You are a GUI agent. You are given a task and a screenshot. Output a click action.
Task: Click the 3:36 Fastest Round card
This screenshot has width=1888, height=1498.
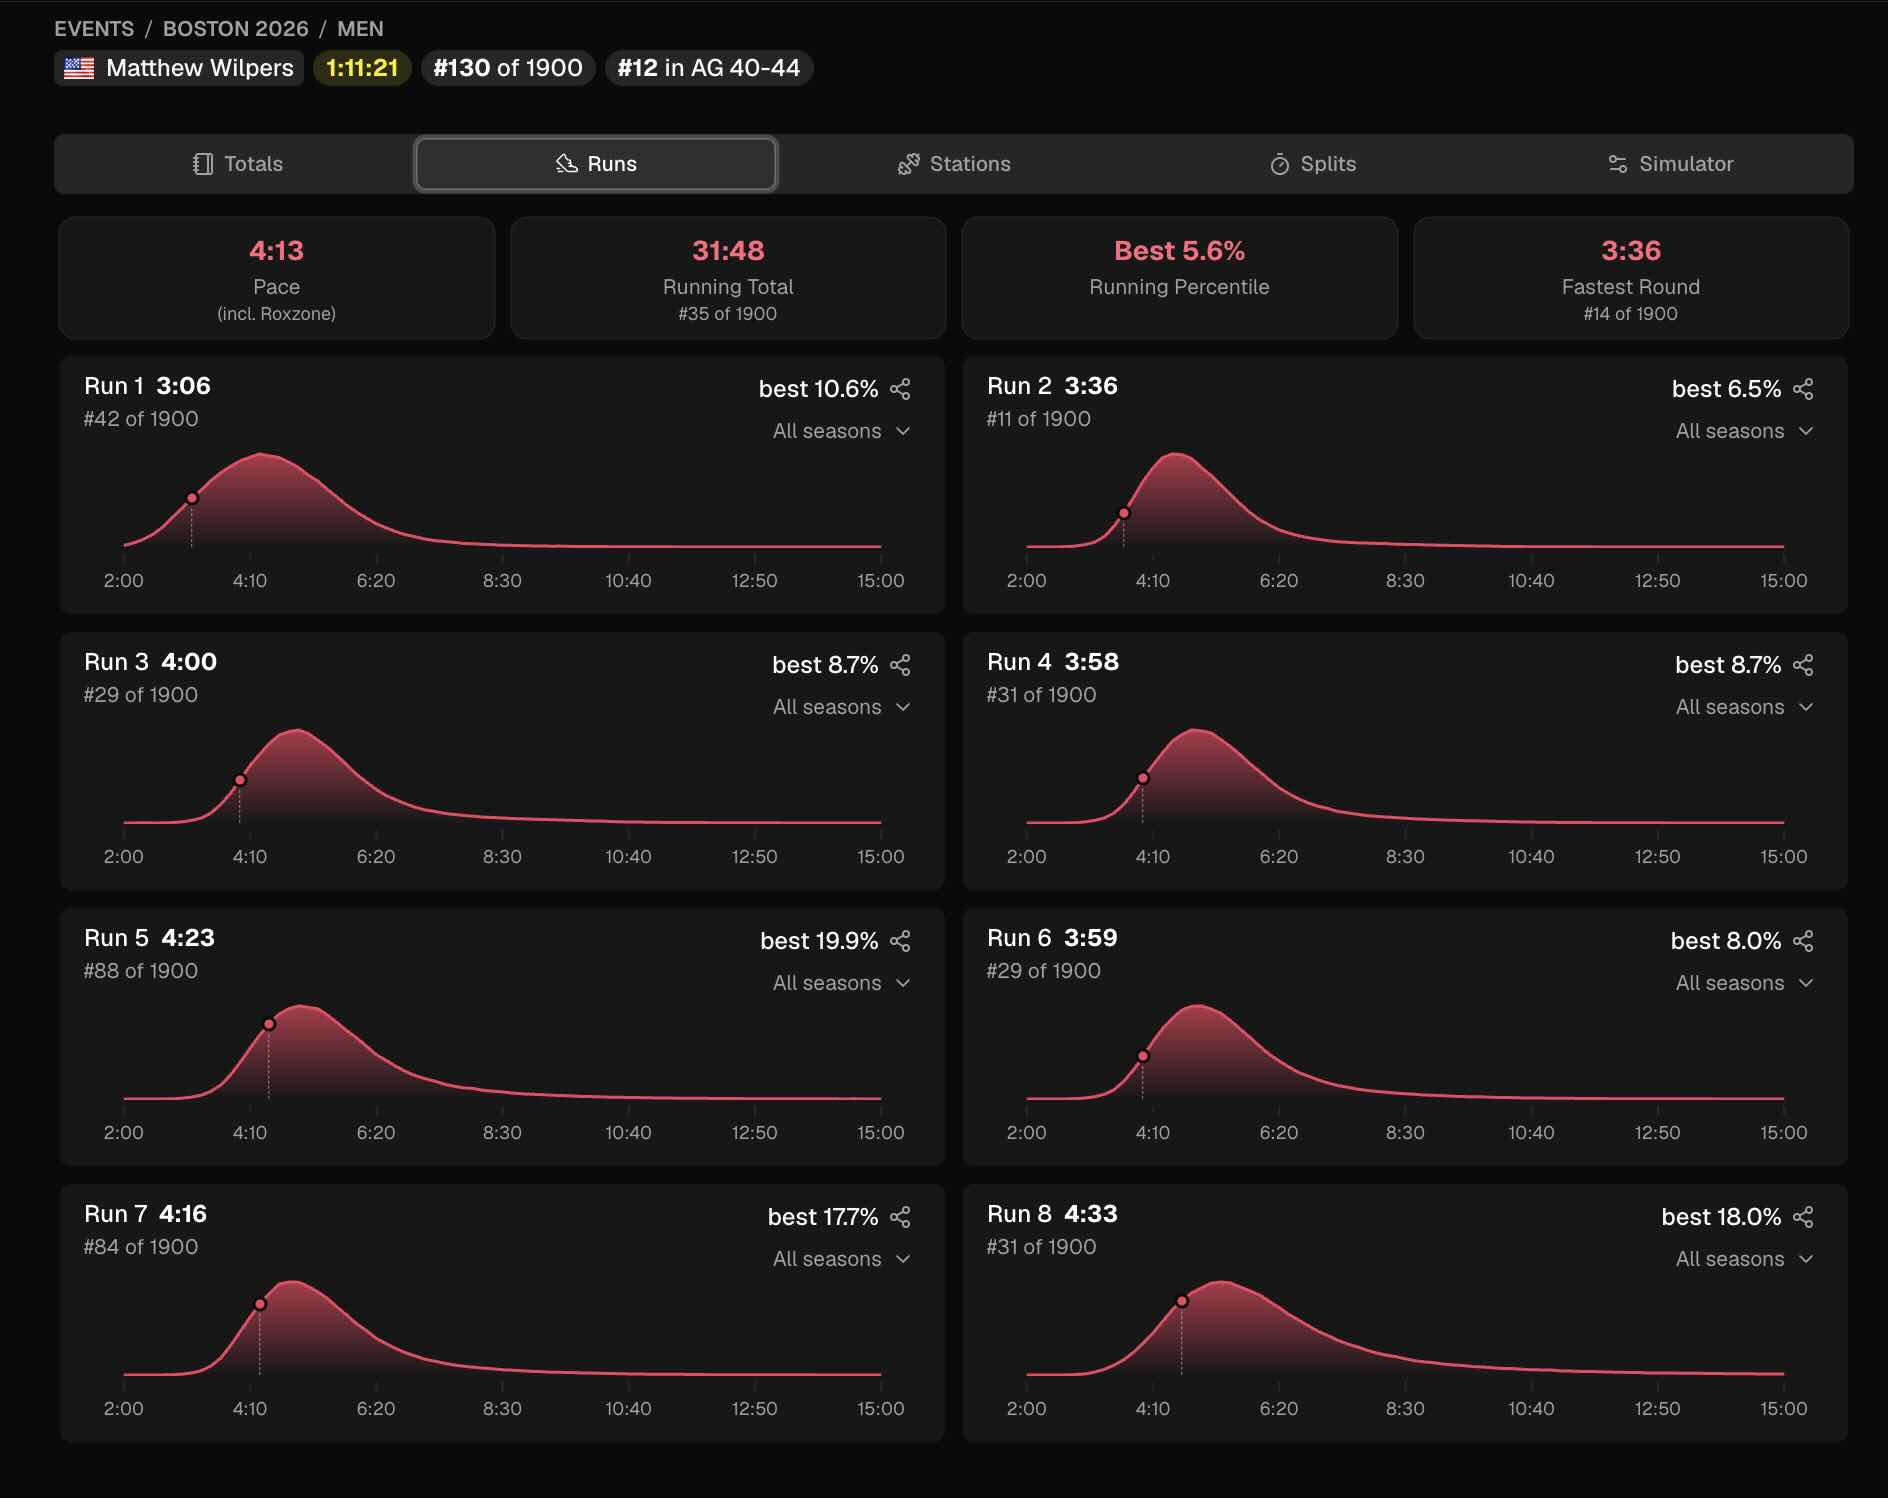[x=1631, y=278]
